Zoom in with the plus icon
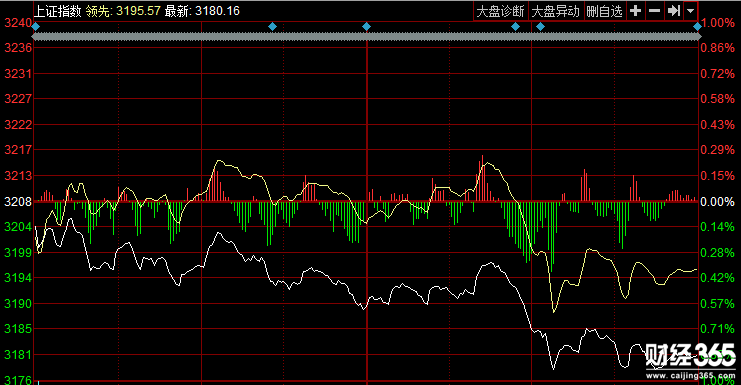Screen dimensions: 741x385 point(636,11)
